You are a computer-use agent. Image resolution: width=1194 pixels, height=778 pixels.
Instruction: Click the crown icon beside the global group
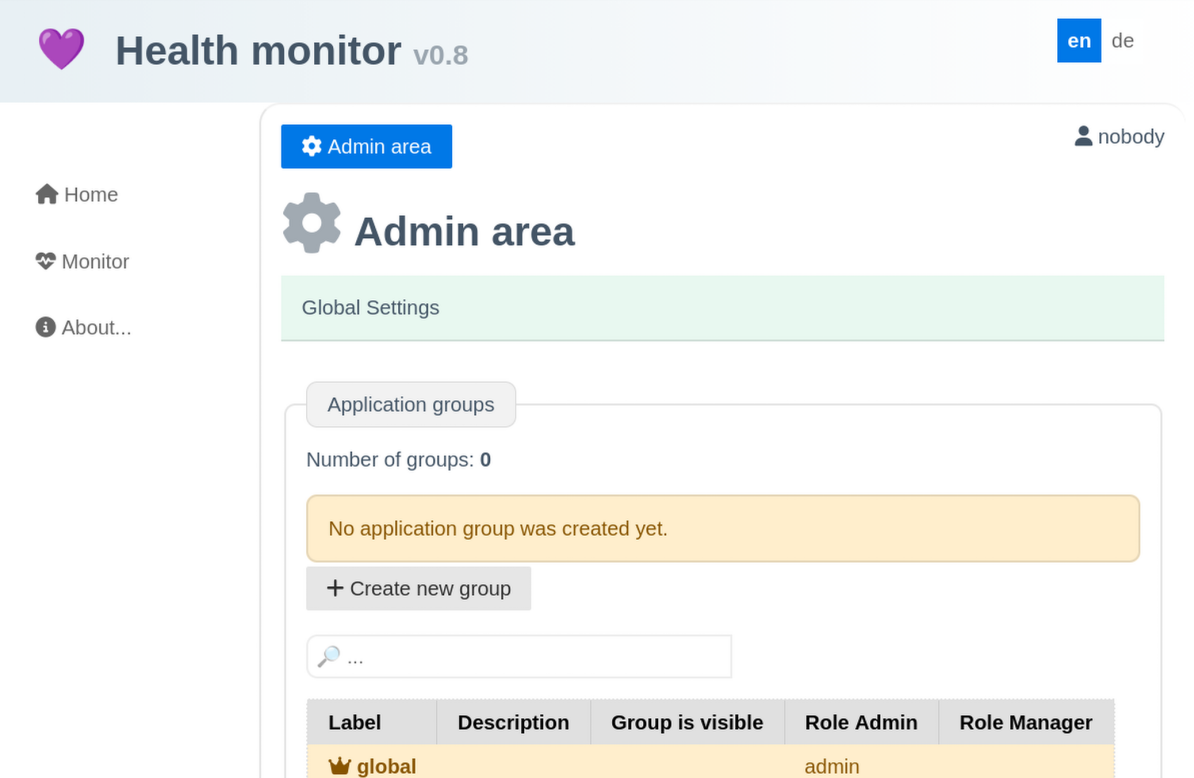click(340, 766)
